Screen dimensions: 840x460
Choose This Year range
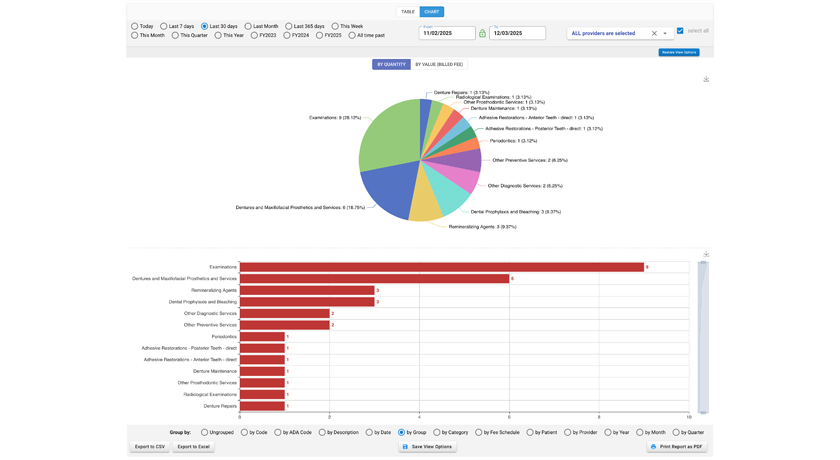(218, 35)
